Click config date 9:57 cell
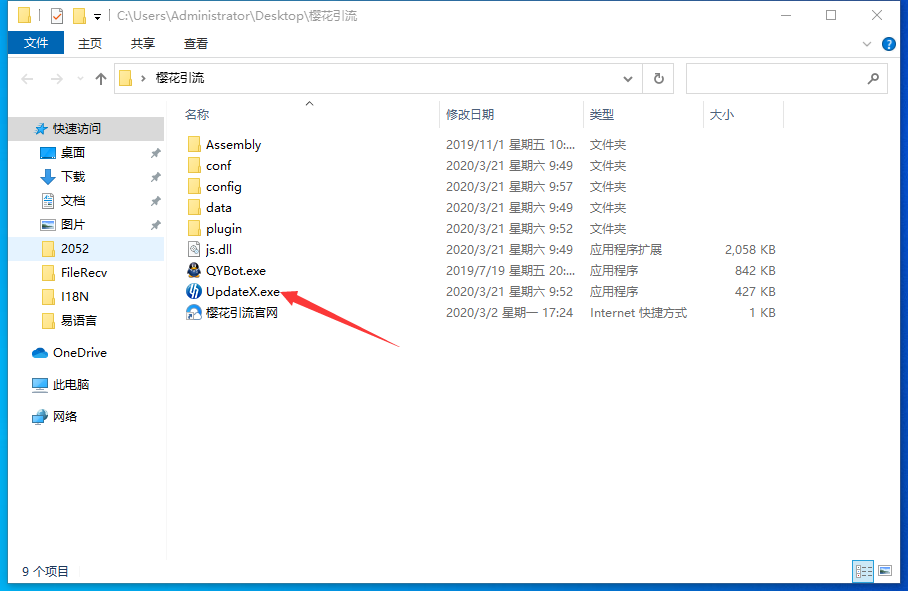This screenshot has height=591, width=908. (x=509, y=186)
